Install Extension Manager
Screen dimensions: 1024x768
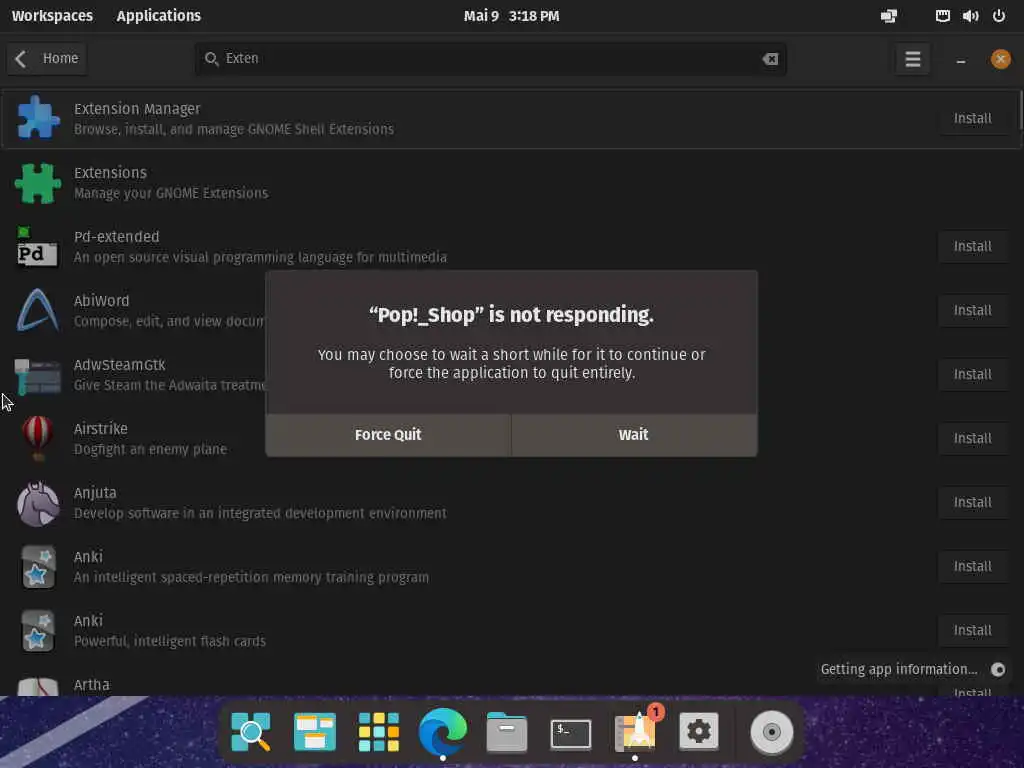[972, 118]
